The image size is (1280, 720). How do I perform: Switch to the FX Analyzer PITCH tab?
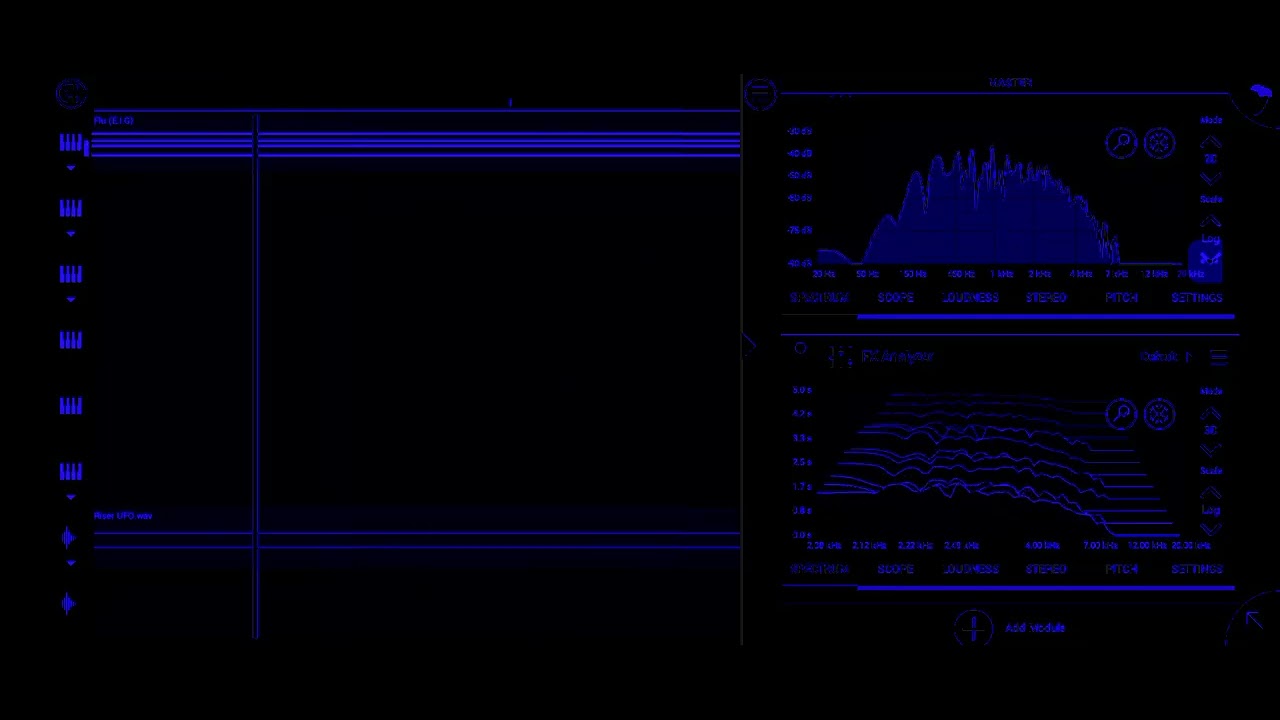pos(1121,569)
